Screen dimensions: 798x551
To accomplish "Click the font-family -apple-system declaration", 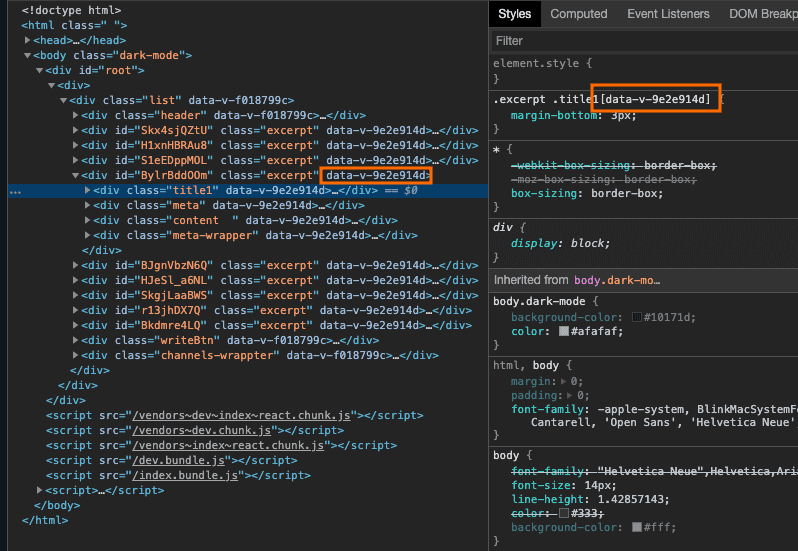I will click(654, 416).
